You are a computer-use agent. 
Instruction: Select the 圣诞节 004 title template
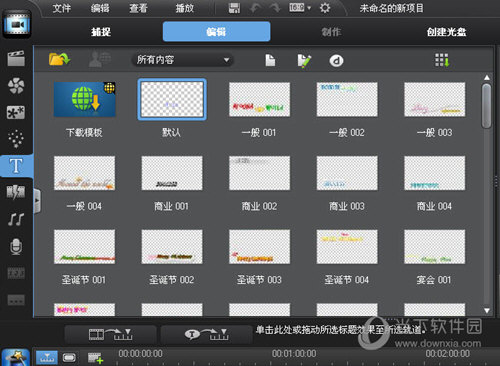pos(347,247)
